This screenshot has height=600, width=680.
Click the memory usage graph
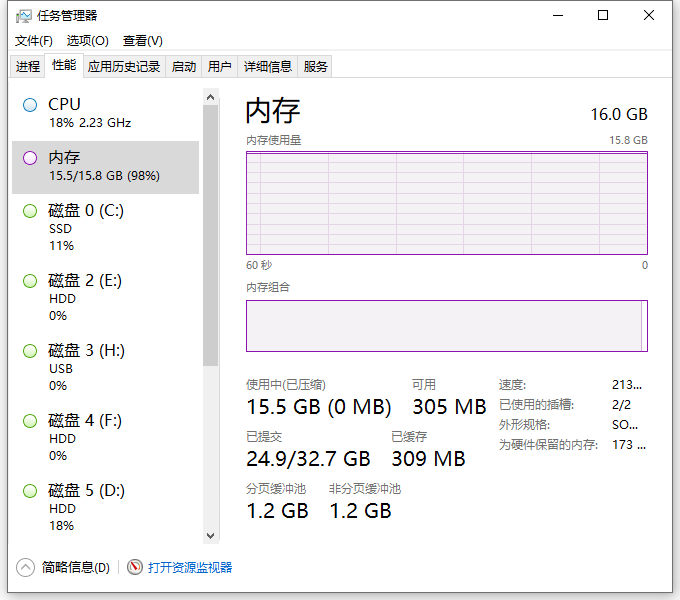point(446,203)
